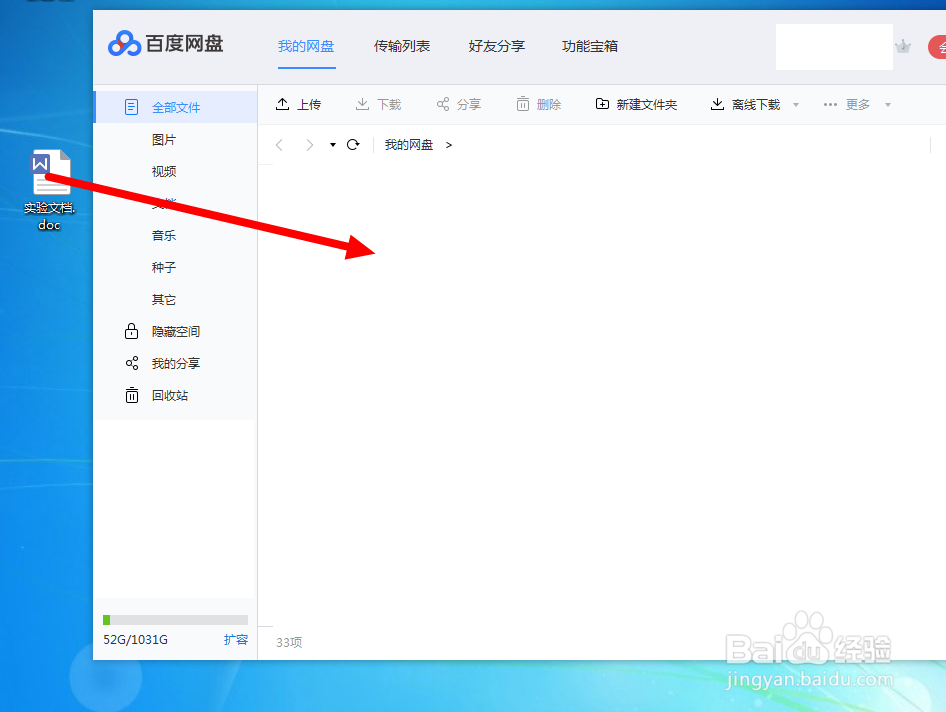Click the 离线下载 download icon
The width and height of the screenshot is (946, 712).
click(717, 104)
